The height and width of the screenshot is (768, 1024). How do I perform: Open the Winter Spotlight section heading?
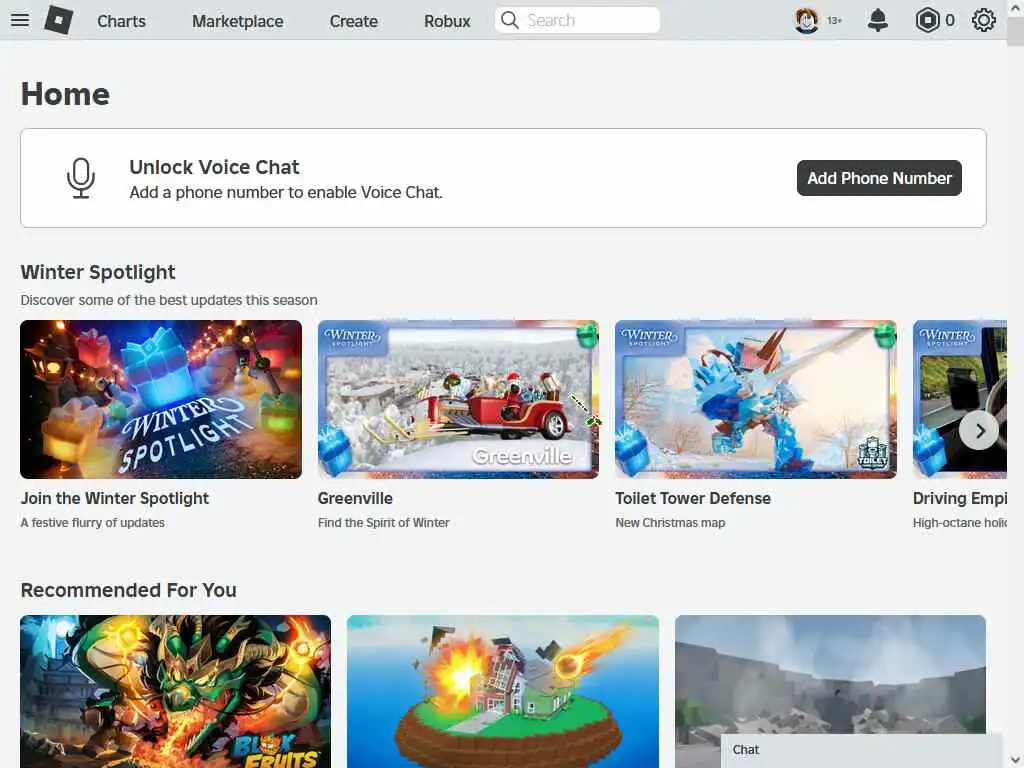pos(98,272)
